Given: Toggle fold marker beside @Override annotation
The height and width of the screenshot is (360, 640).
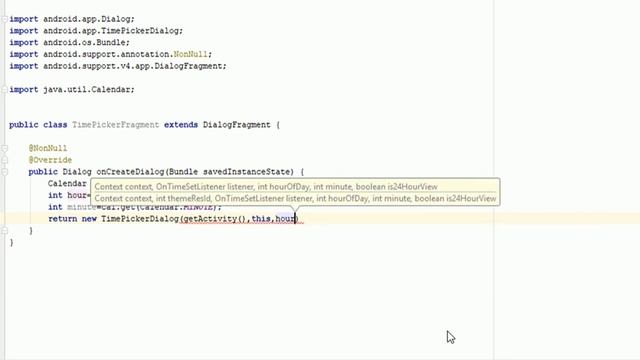Looking at the screenshot, I should coord(4,160).
